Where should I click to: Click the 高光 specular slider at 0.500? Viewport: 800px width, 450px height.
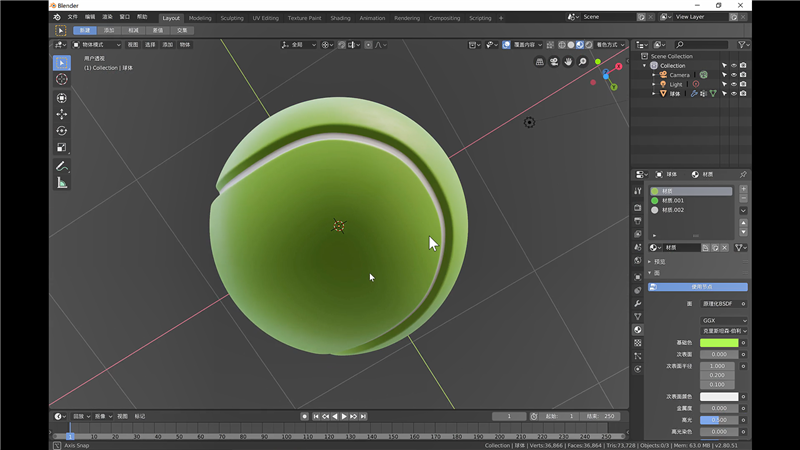point(719,420)
